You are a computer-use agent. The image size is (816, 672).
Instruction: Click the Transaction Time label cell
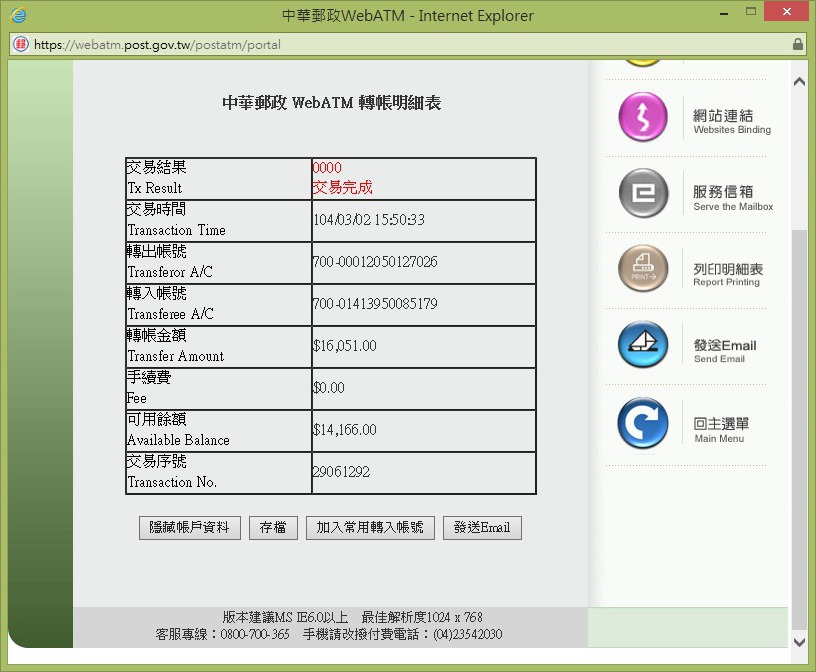pyautogui.click(x=219, y=221)
